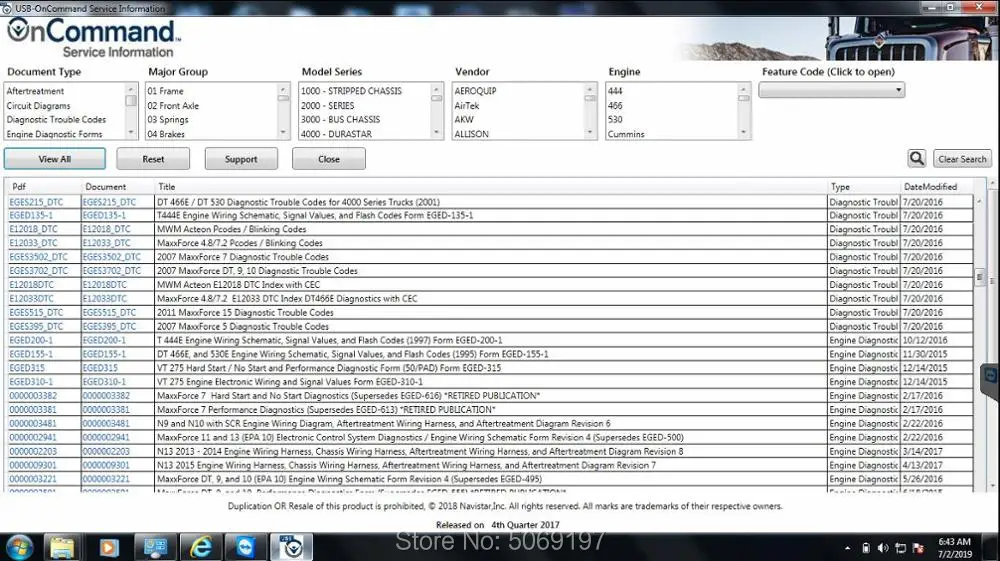Open TeamViewer taskbar icon
This screenshot has width=1000, height=561.
[x=246, y=547]
